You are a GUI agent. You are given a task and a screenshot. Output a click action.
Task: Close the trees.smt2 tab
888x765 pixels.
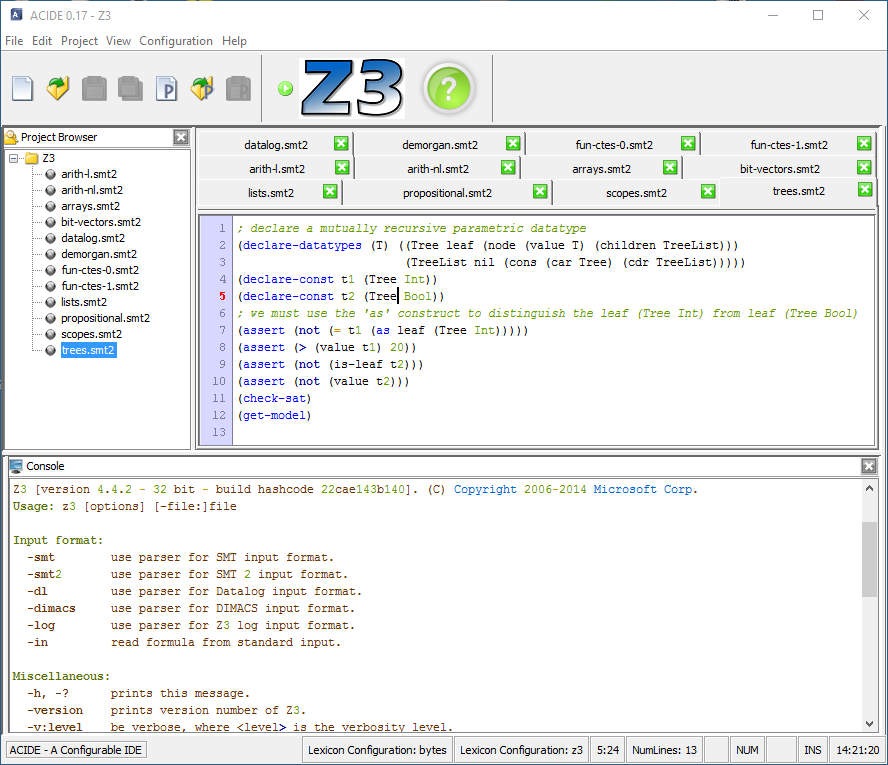[x=865, y=190]
